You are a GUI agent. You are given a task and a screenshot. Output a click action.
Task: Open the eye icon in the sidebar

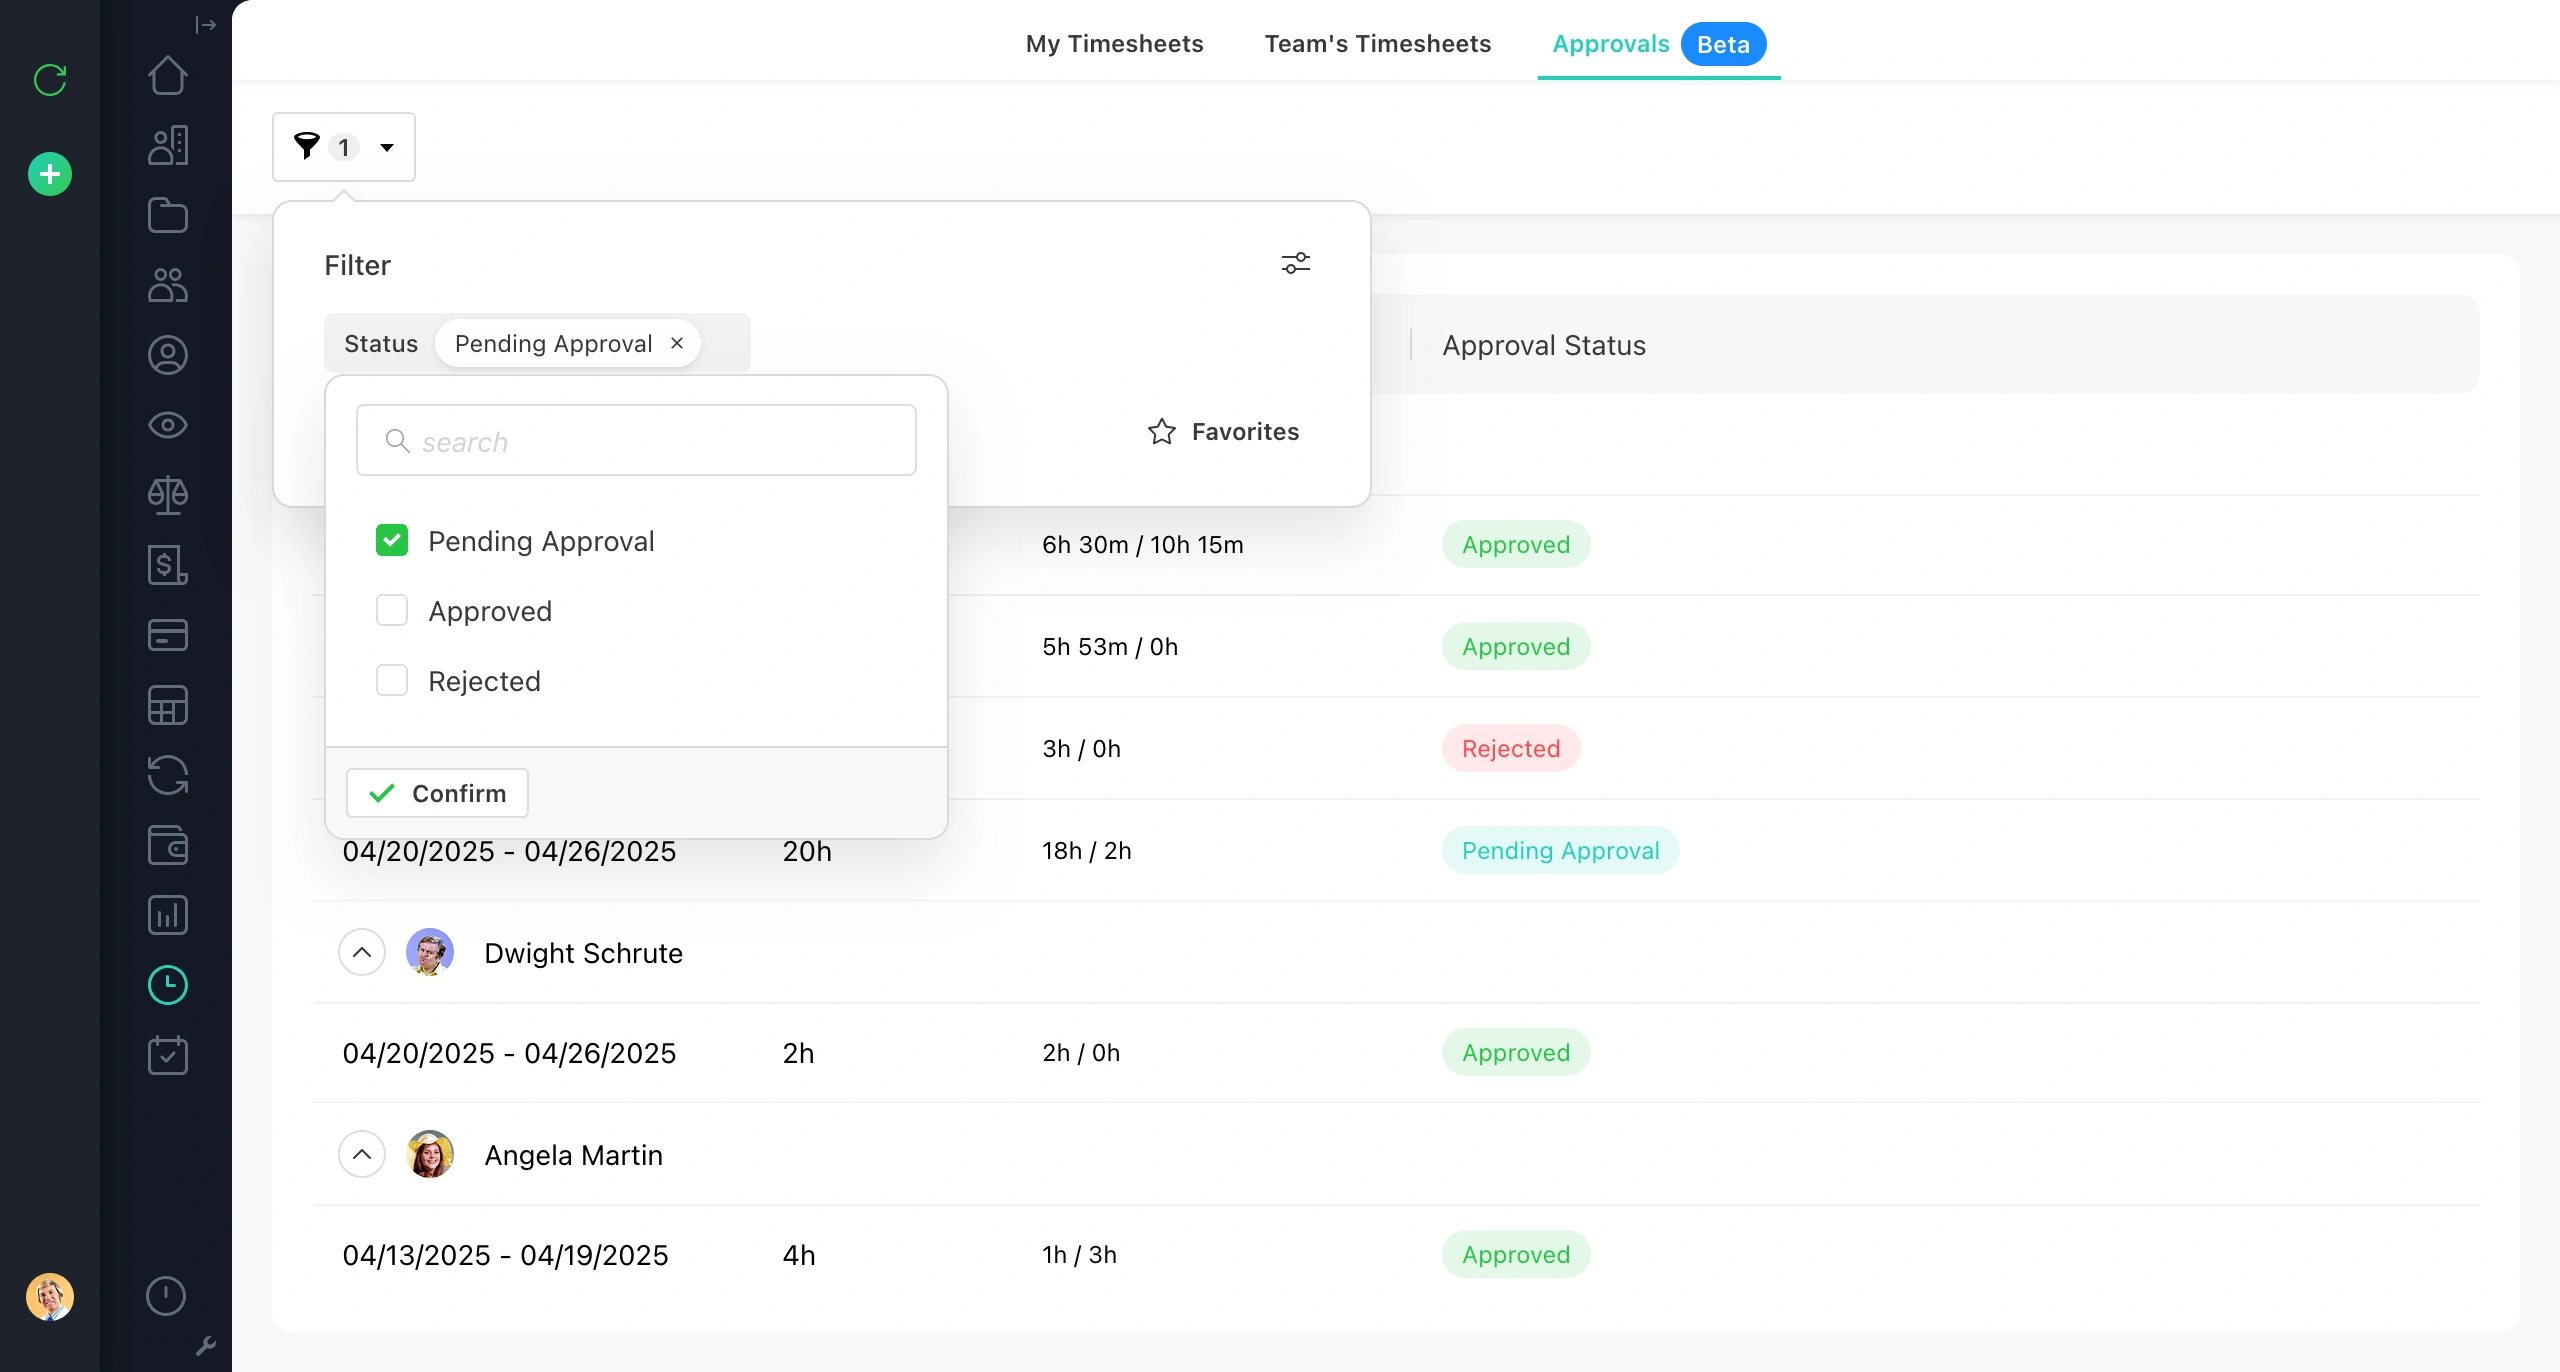(167, 425)
